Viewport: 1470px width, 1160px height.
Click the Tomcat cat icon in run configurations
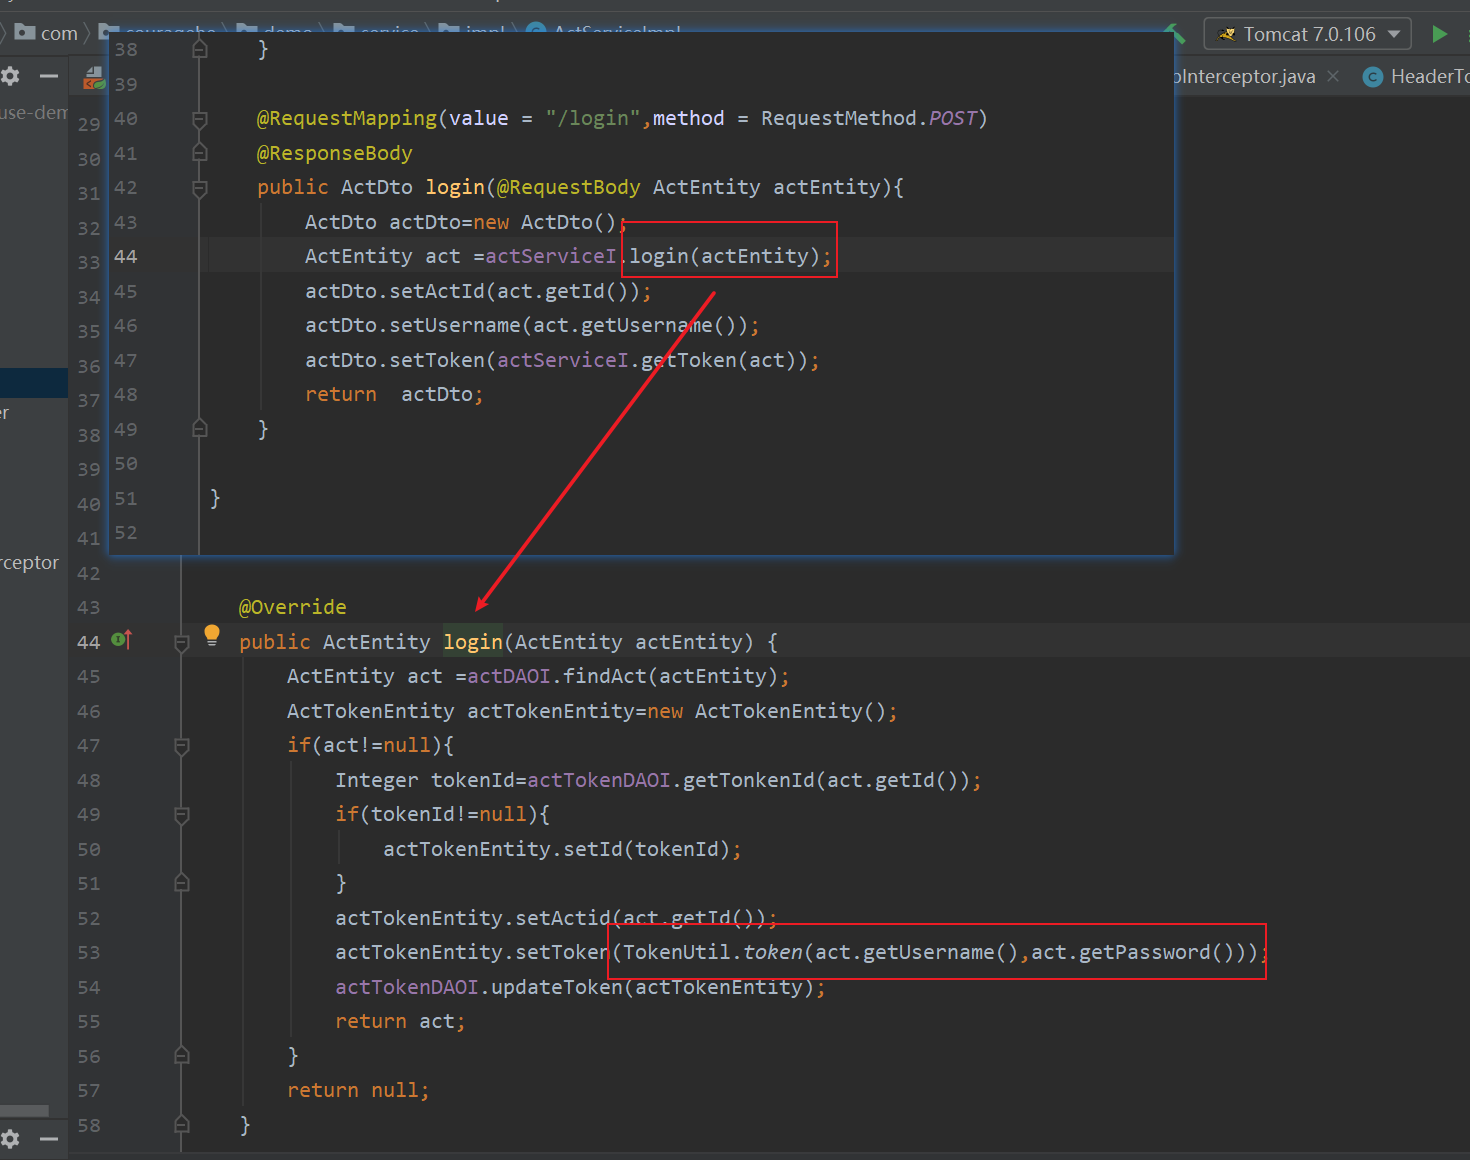(1227, 34)
